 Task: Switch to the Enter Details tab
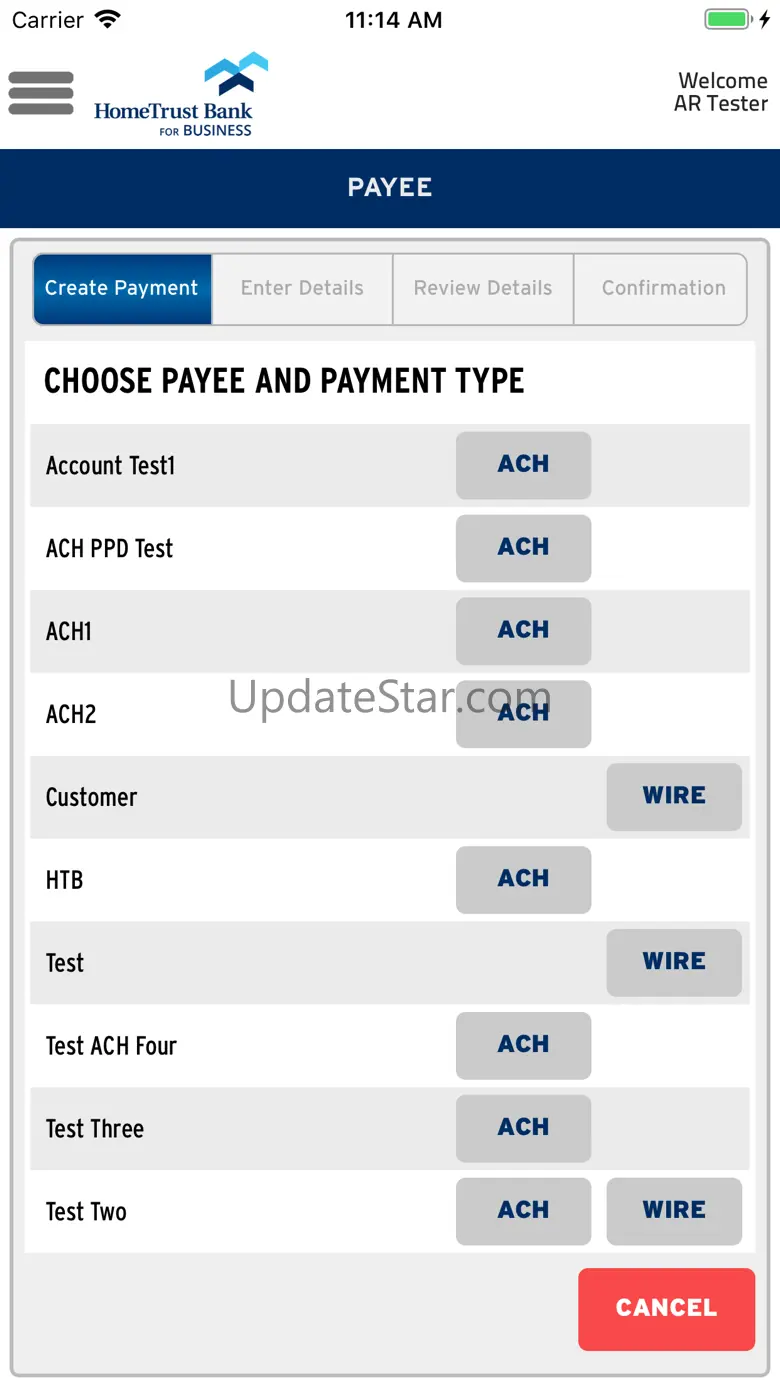coord(302,289)
